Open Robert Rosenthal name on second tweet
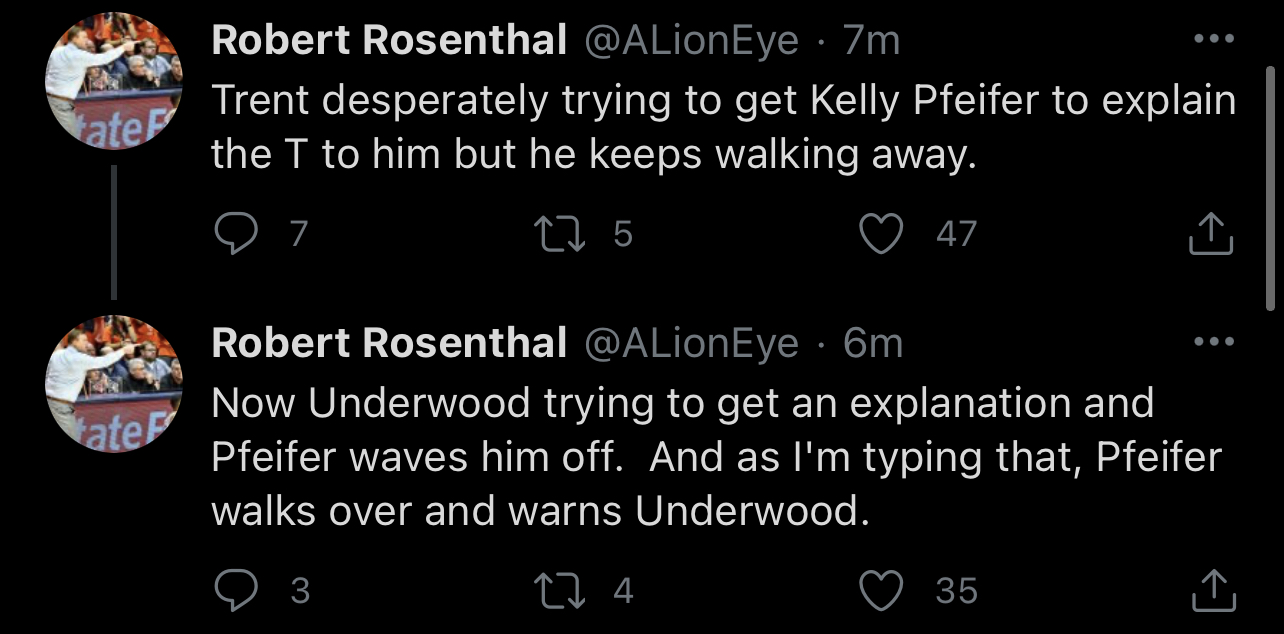 pyautogui.click(x=389, y=343)
